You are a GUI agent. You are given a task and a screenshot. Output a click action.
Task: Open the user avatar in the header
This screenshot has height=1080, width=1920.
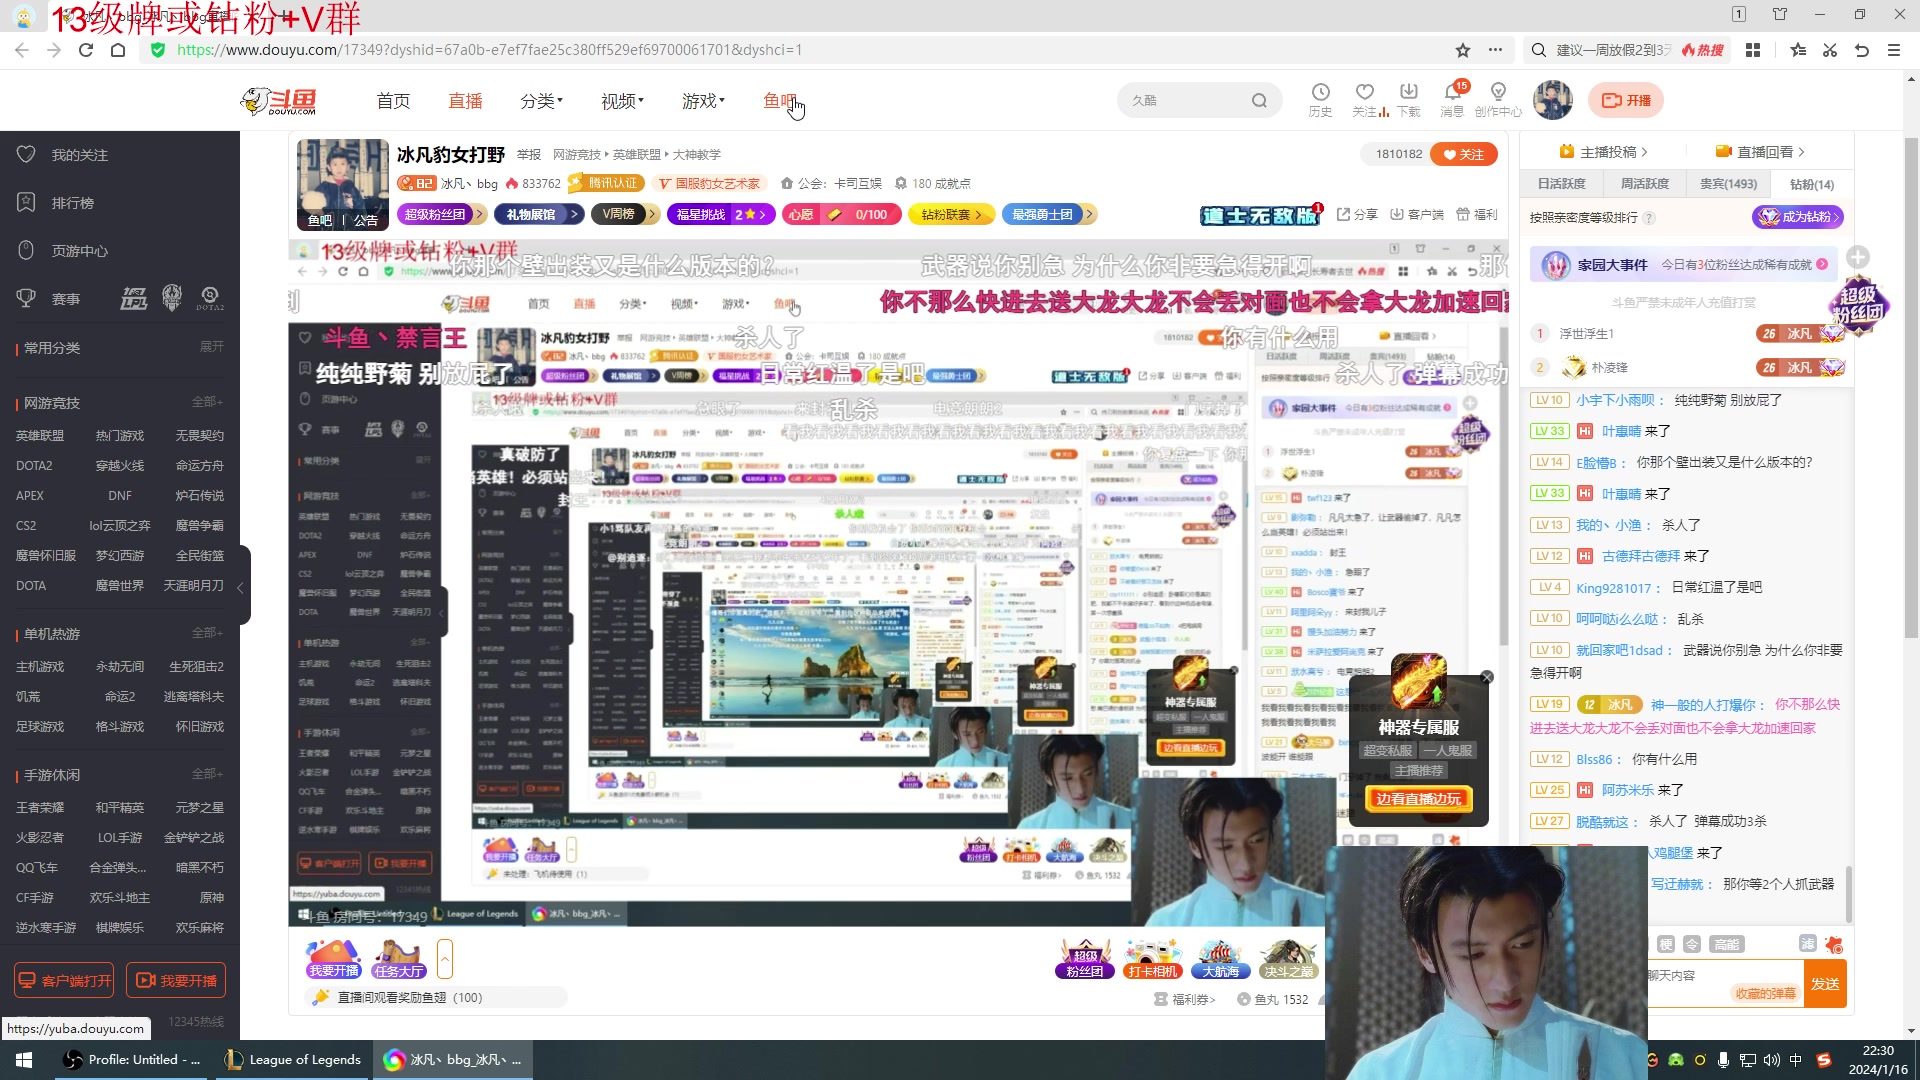[1553, 100]
